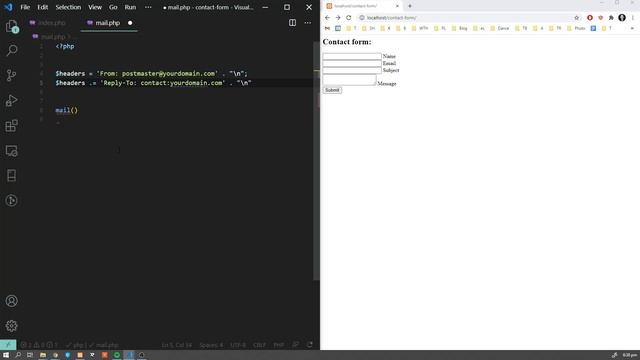Open the Extensions view

coord(11,126)
